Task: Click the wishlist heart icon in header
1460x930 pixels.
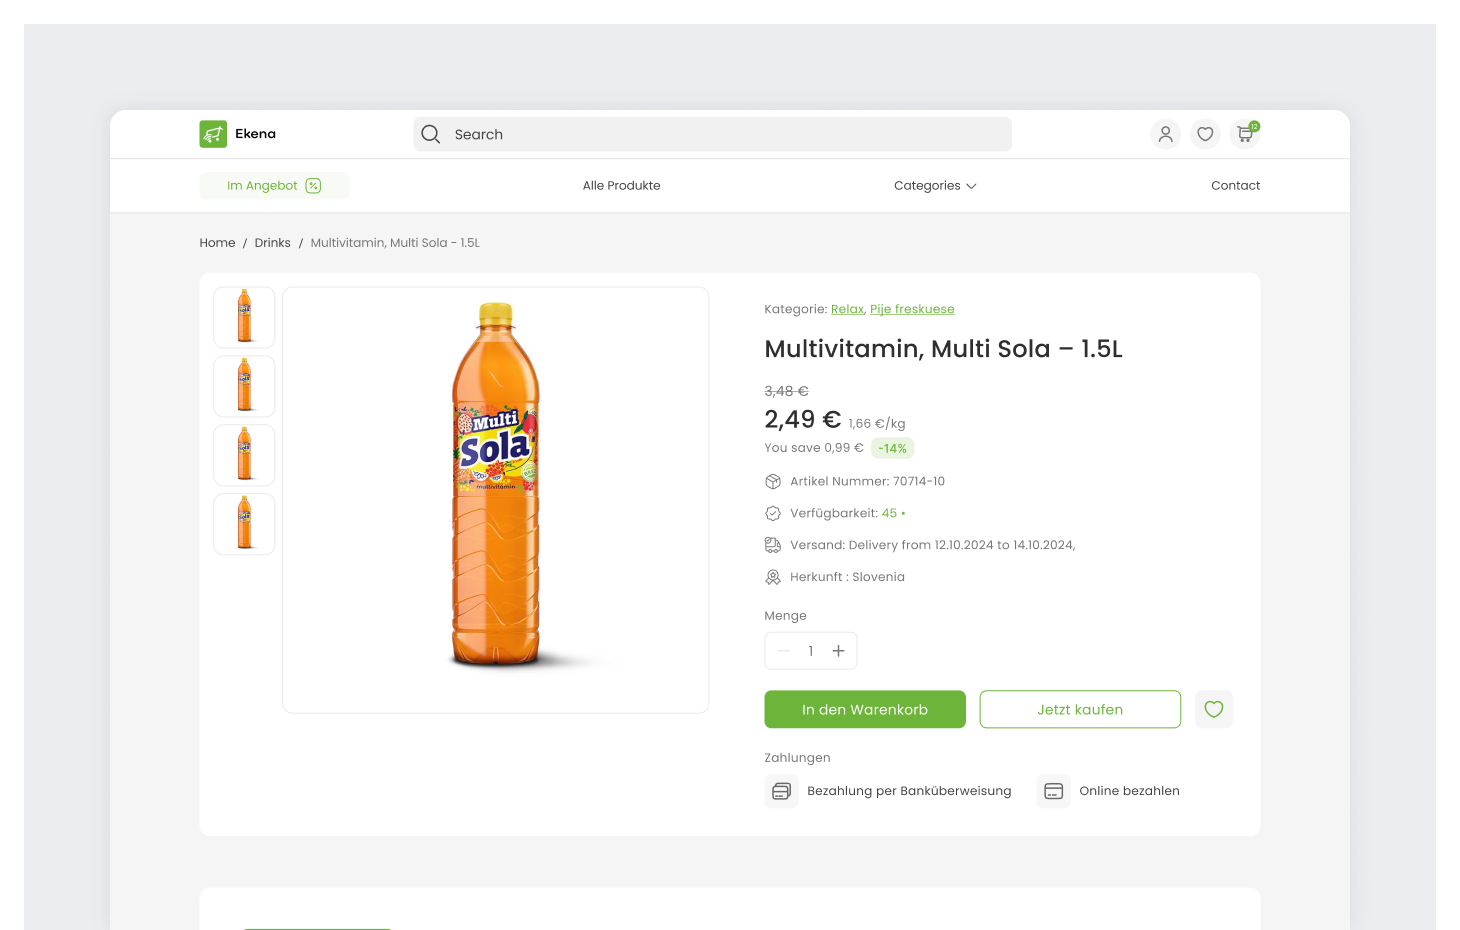Action: click(x=1205, y=133)
